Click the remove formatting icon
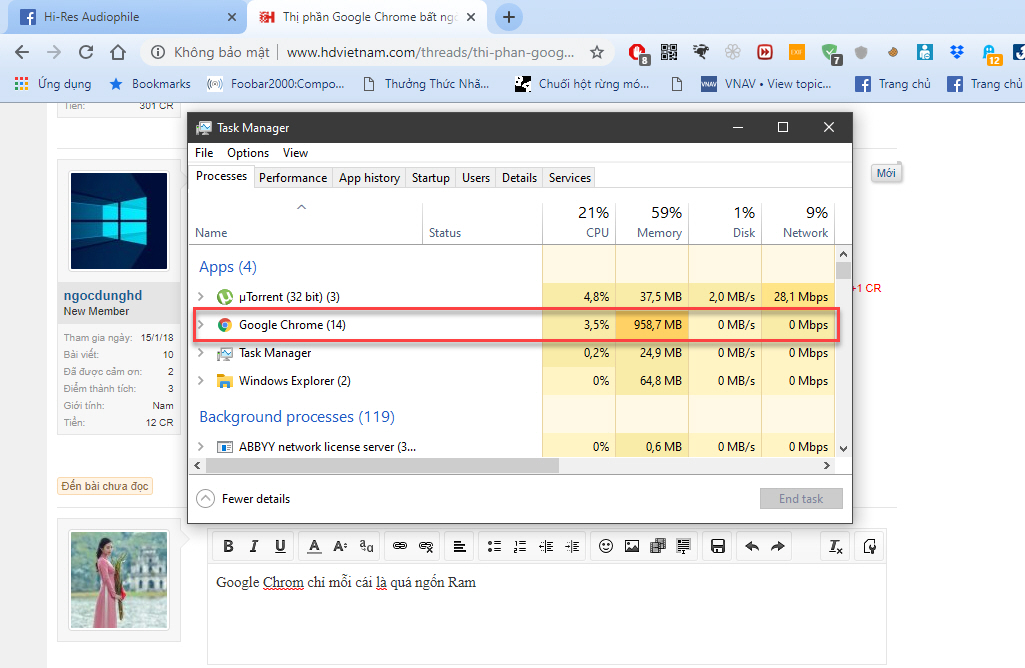The width and height of the screenshot is (1025, 668). click(835, 546)
